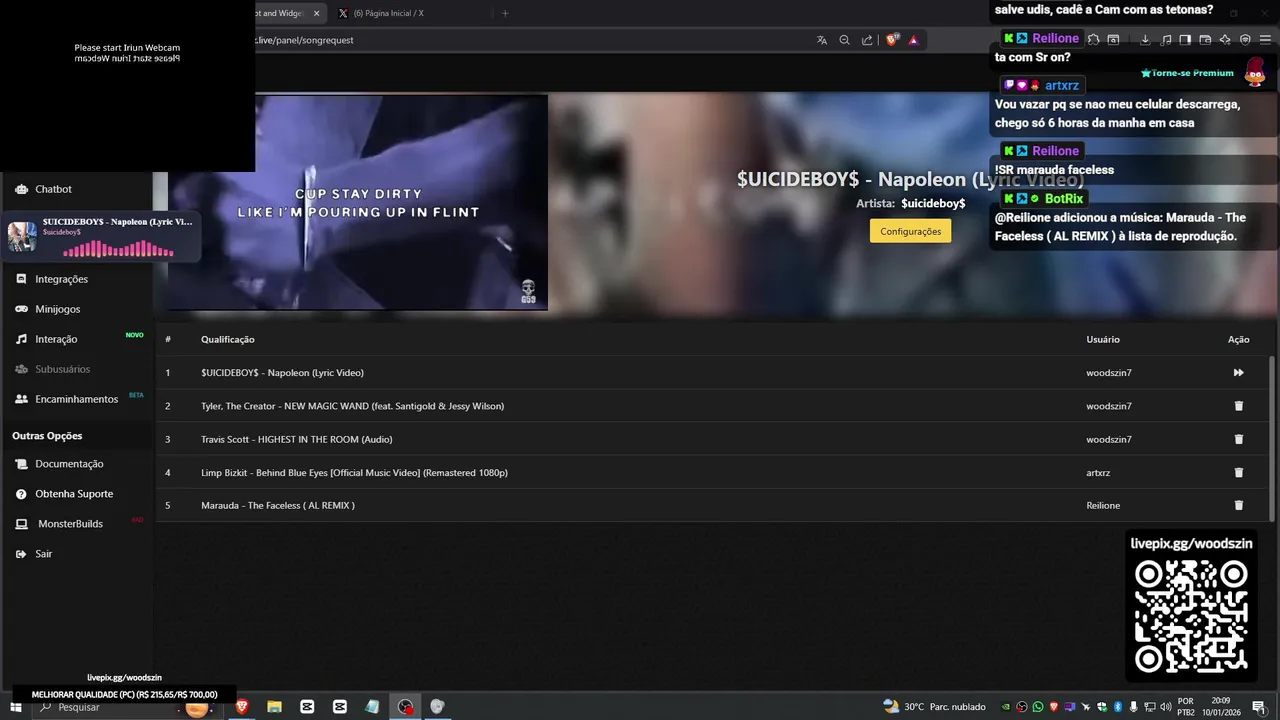Screen dimensions: 1280x720
Task: Open the weather widget 30°C Parc. nublado
Action: click(x=934, y=707)
